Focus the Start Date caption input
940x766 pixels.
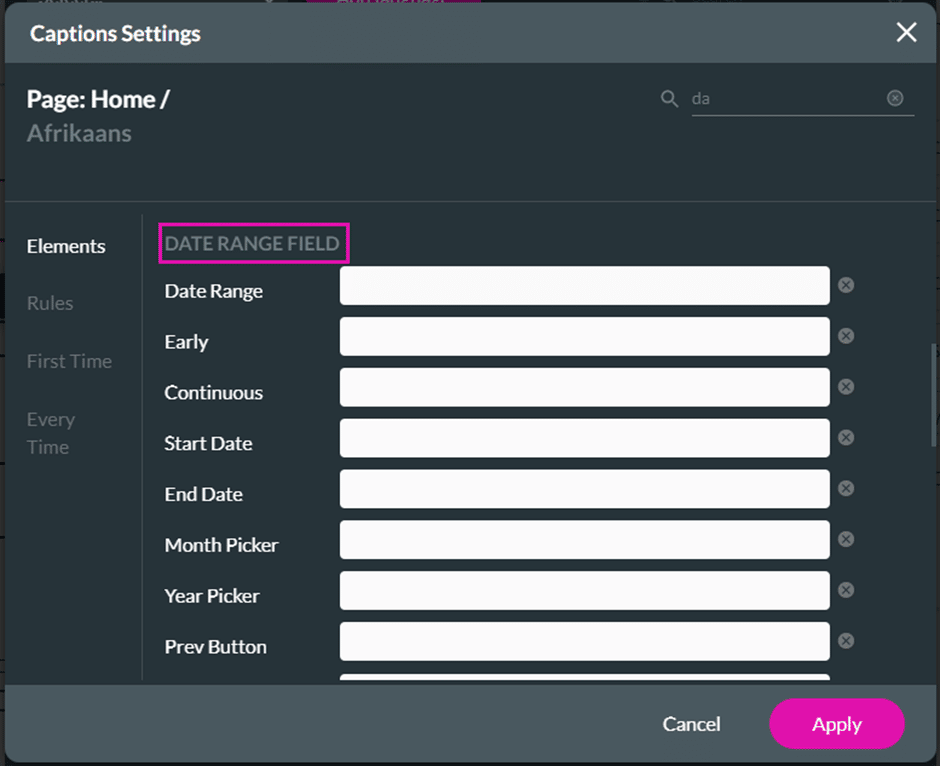(x=584, y=438)
